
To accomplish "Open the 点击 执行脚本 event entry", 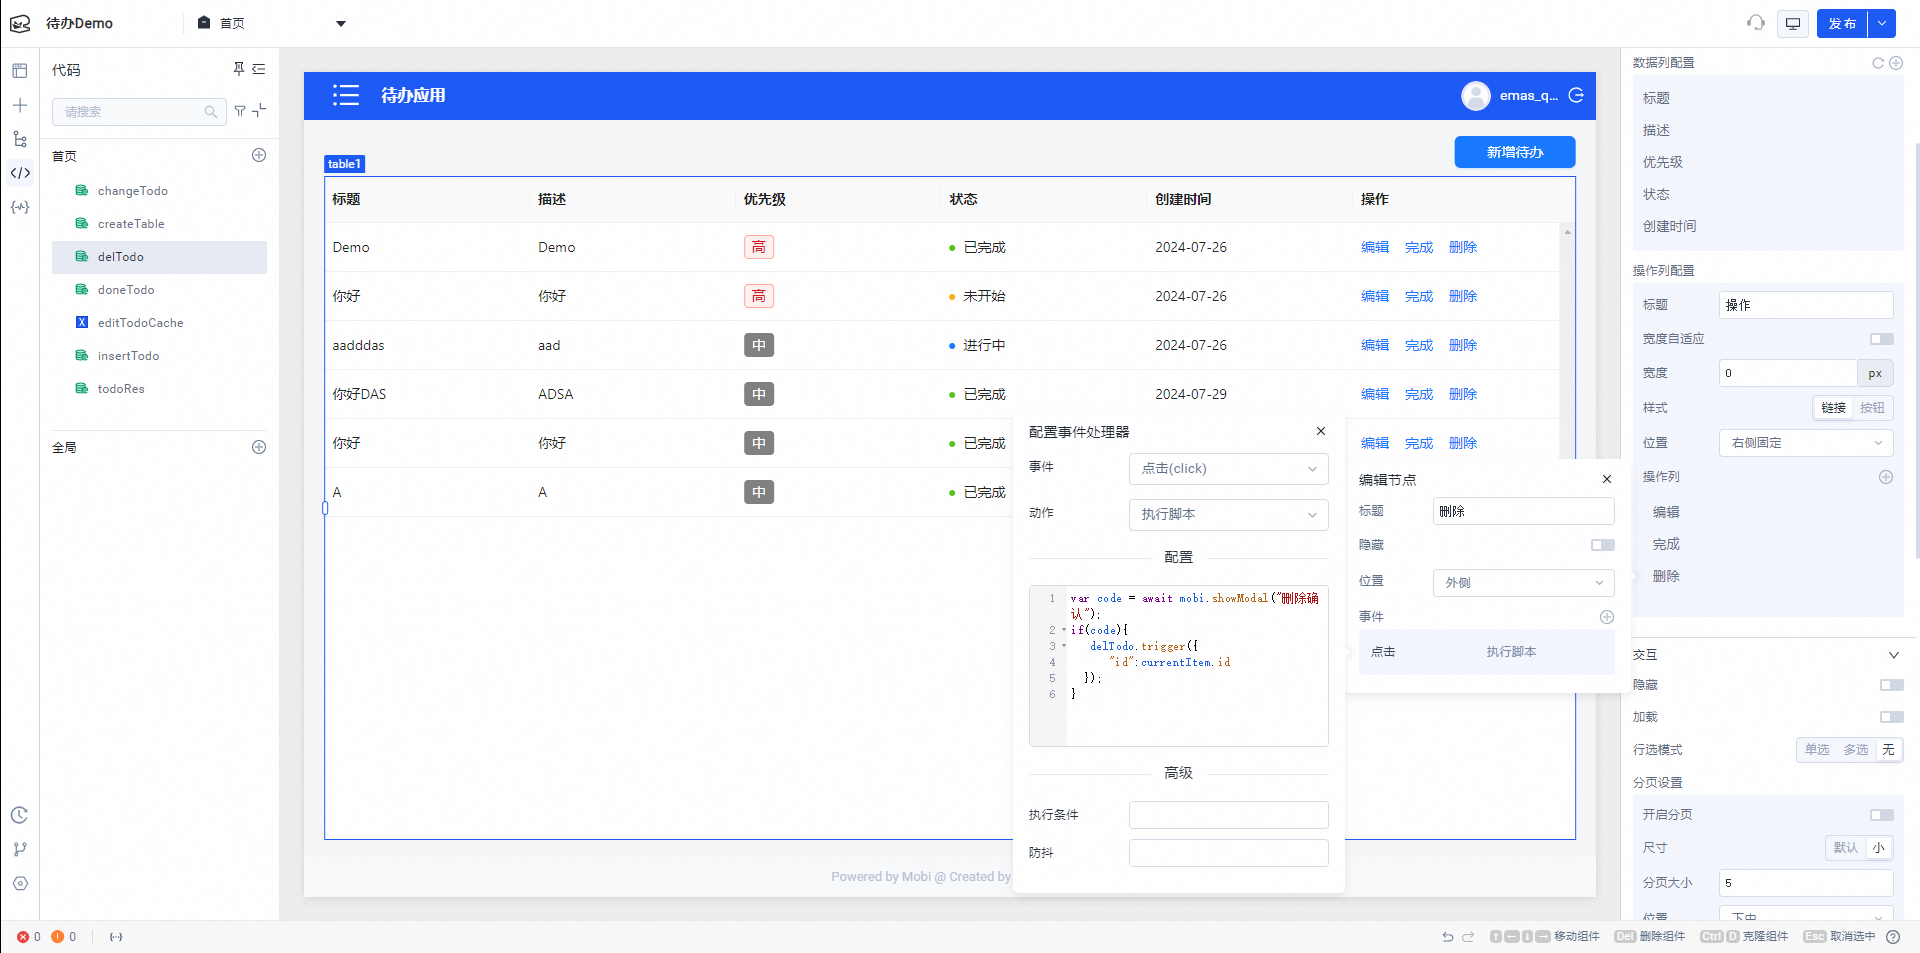I will pyautogui.click(x=1487, y=652).
